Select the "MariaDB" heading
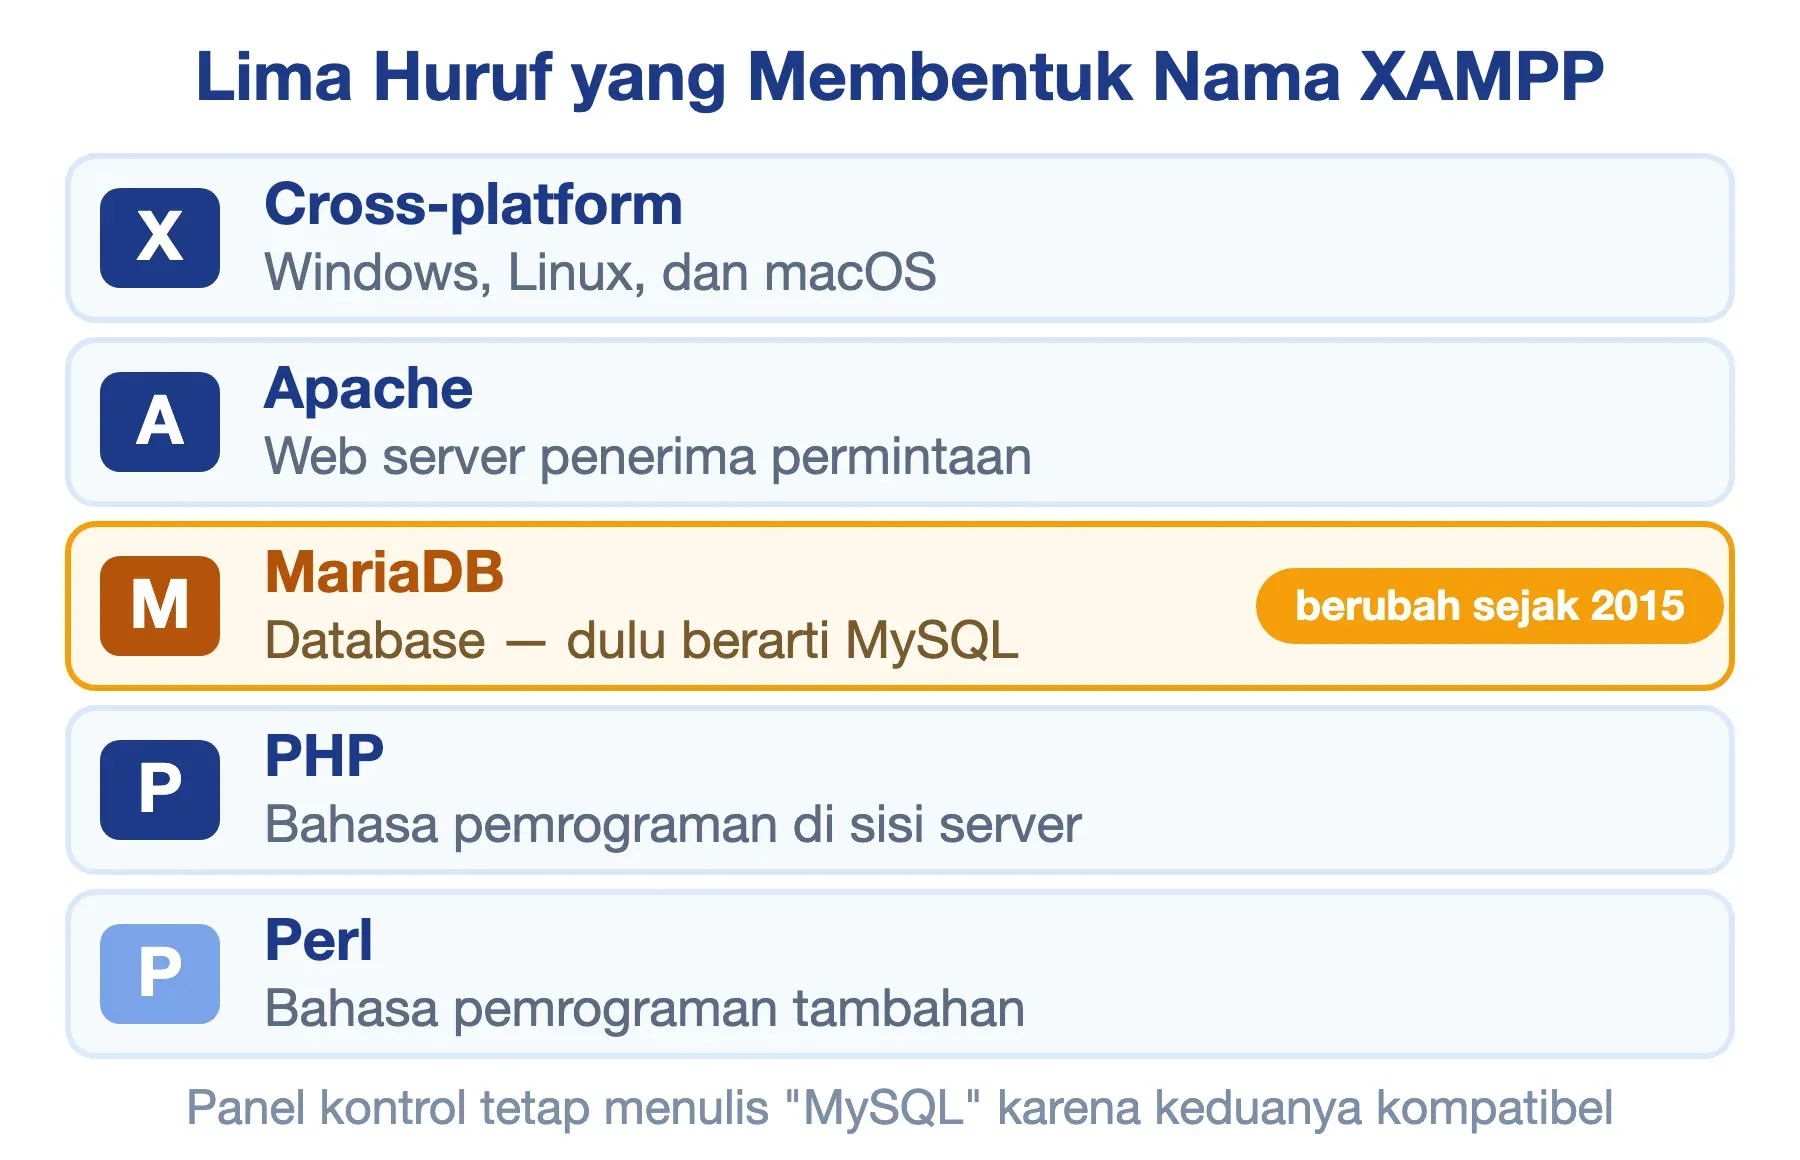The width and height of the screenshot is (1800, 1160). [x=384, y=572]
